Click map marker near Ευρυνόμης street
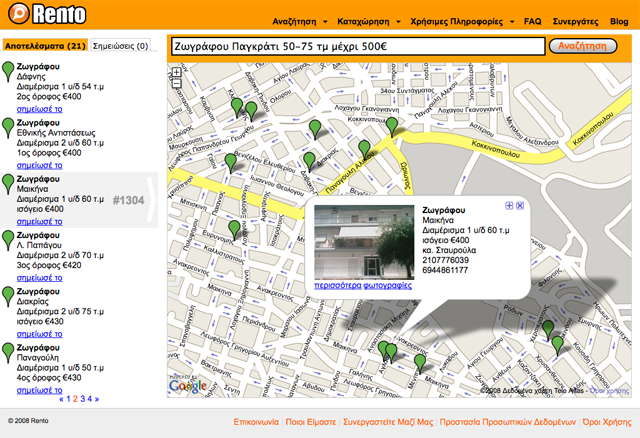The height and width of the screenshot is (438, 640). click(234, 230)
